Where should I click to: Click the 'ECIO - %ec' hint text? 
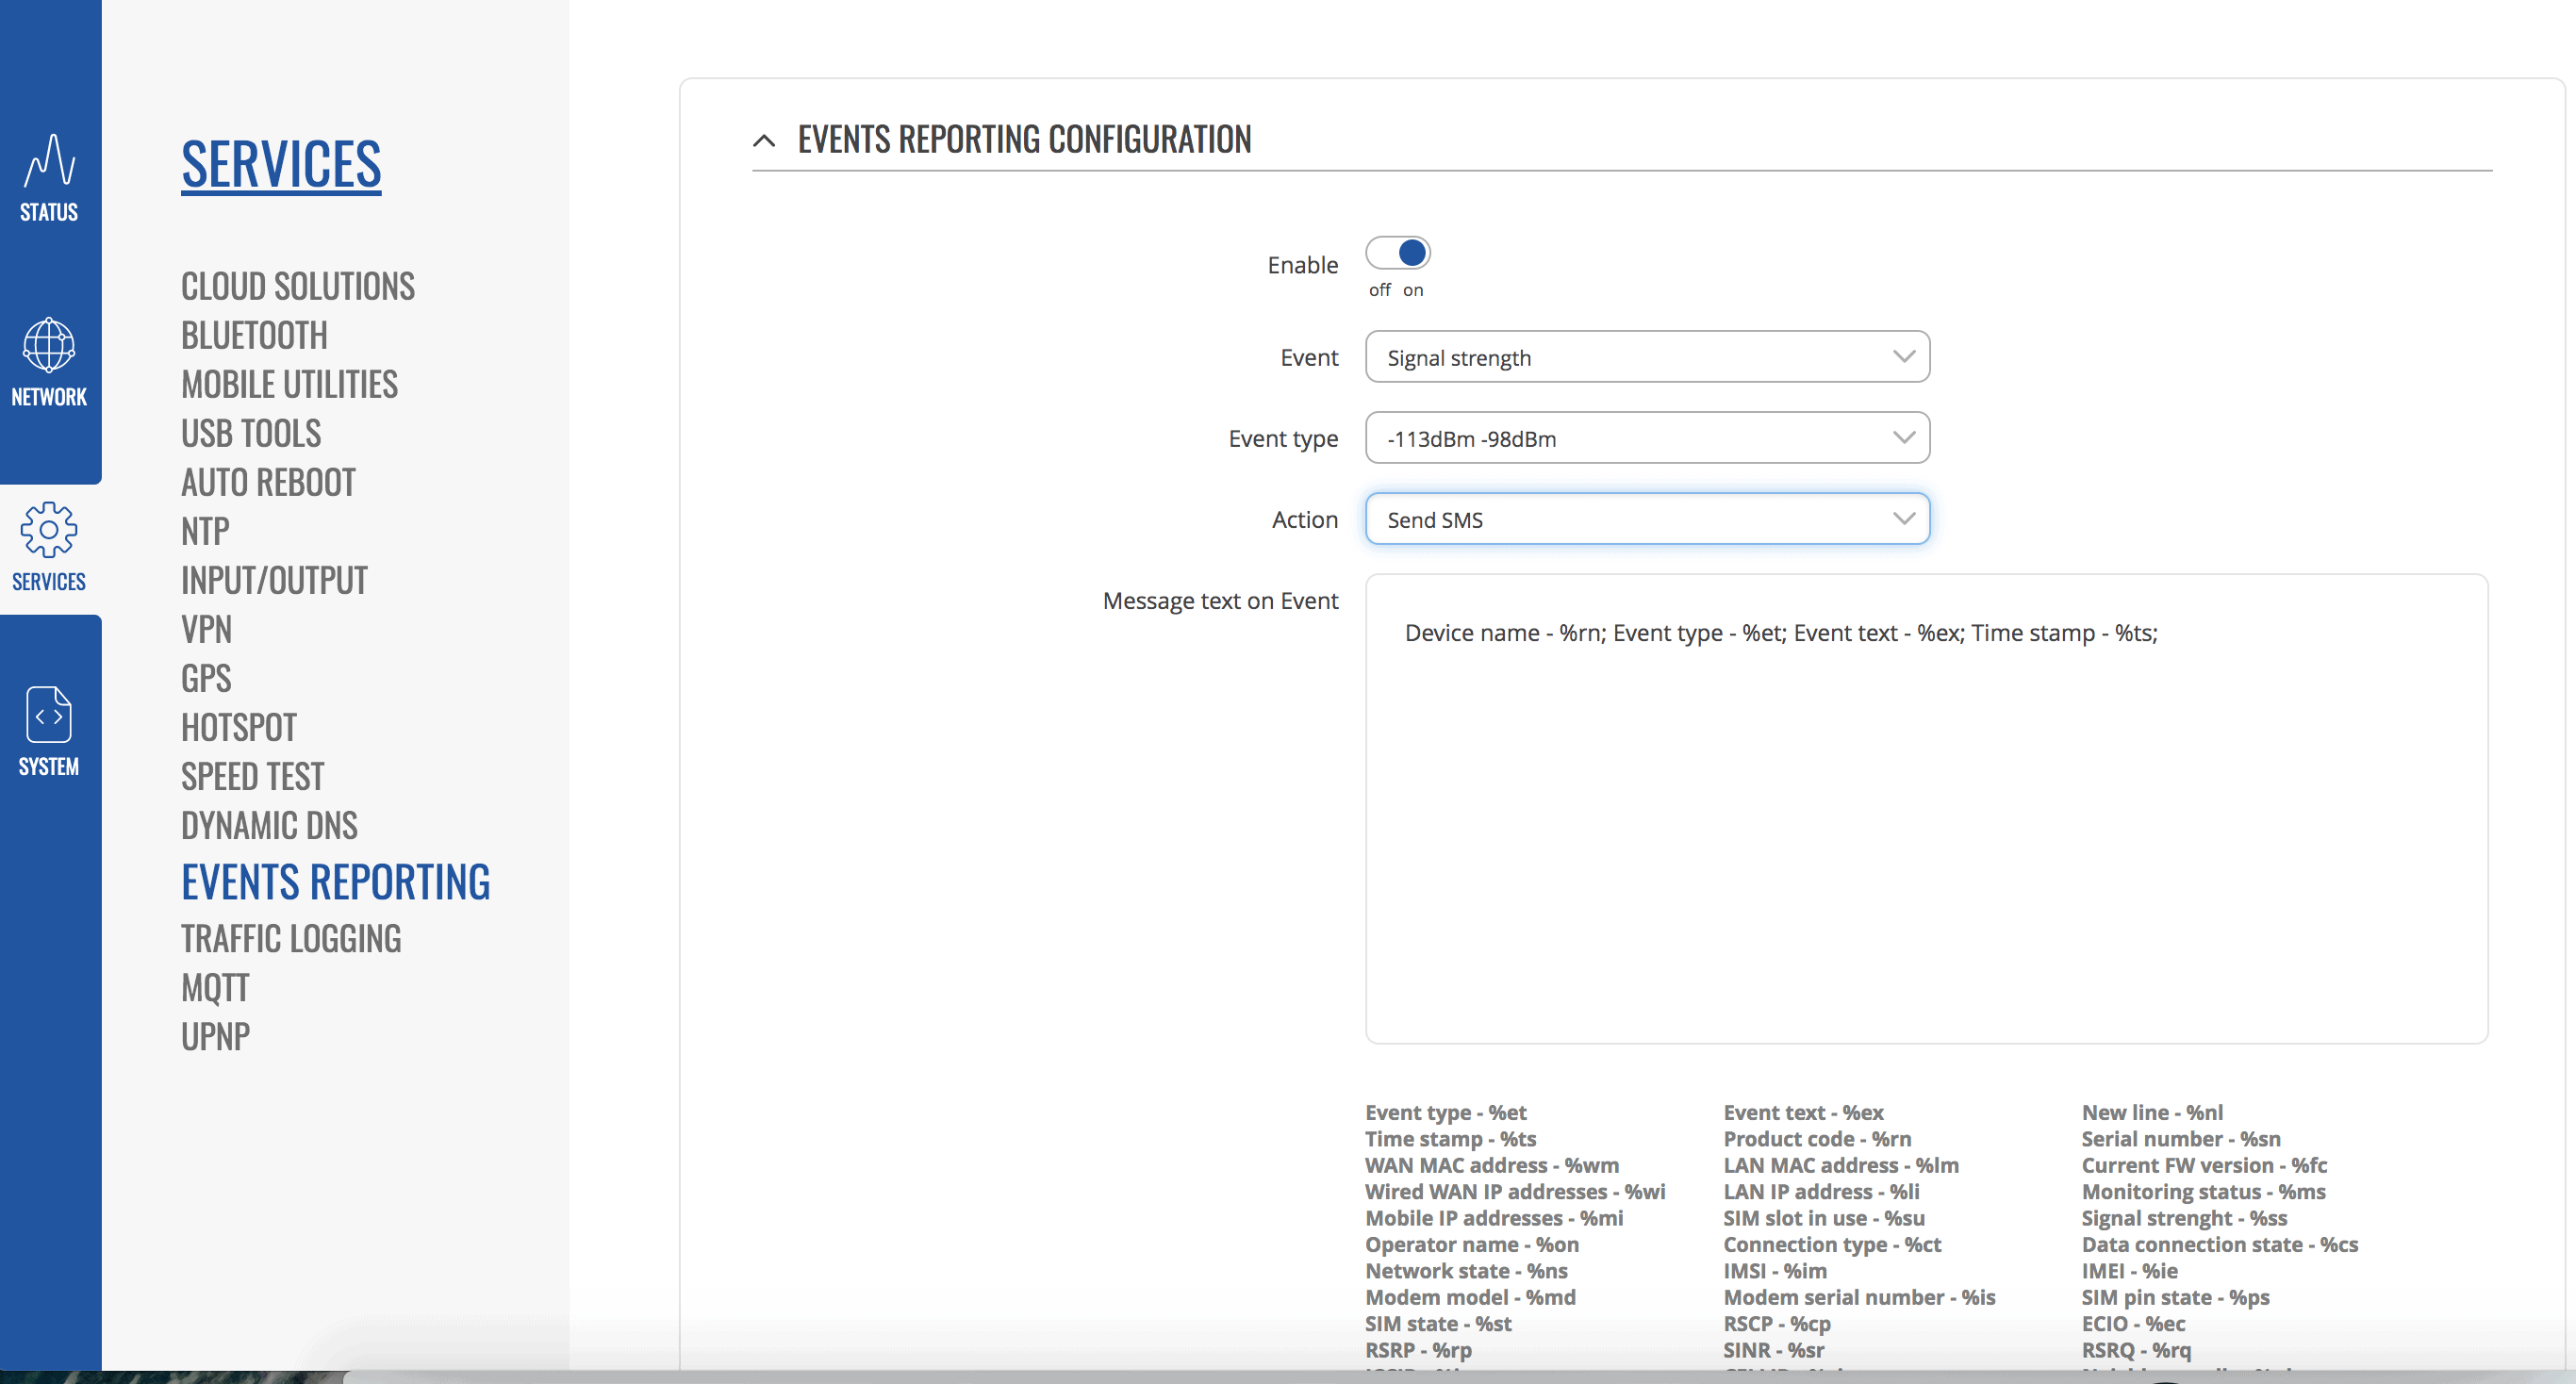click(2133, 1324)
